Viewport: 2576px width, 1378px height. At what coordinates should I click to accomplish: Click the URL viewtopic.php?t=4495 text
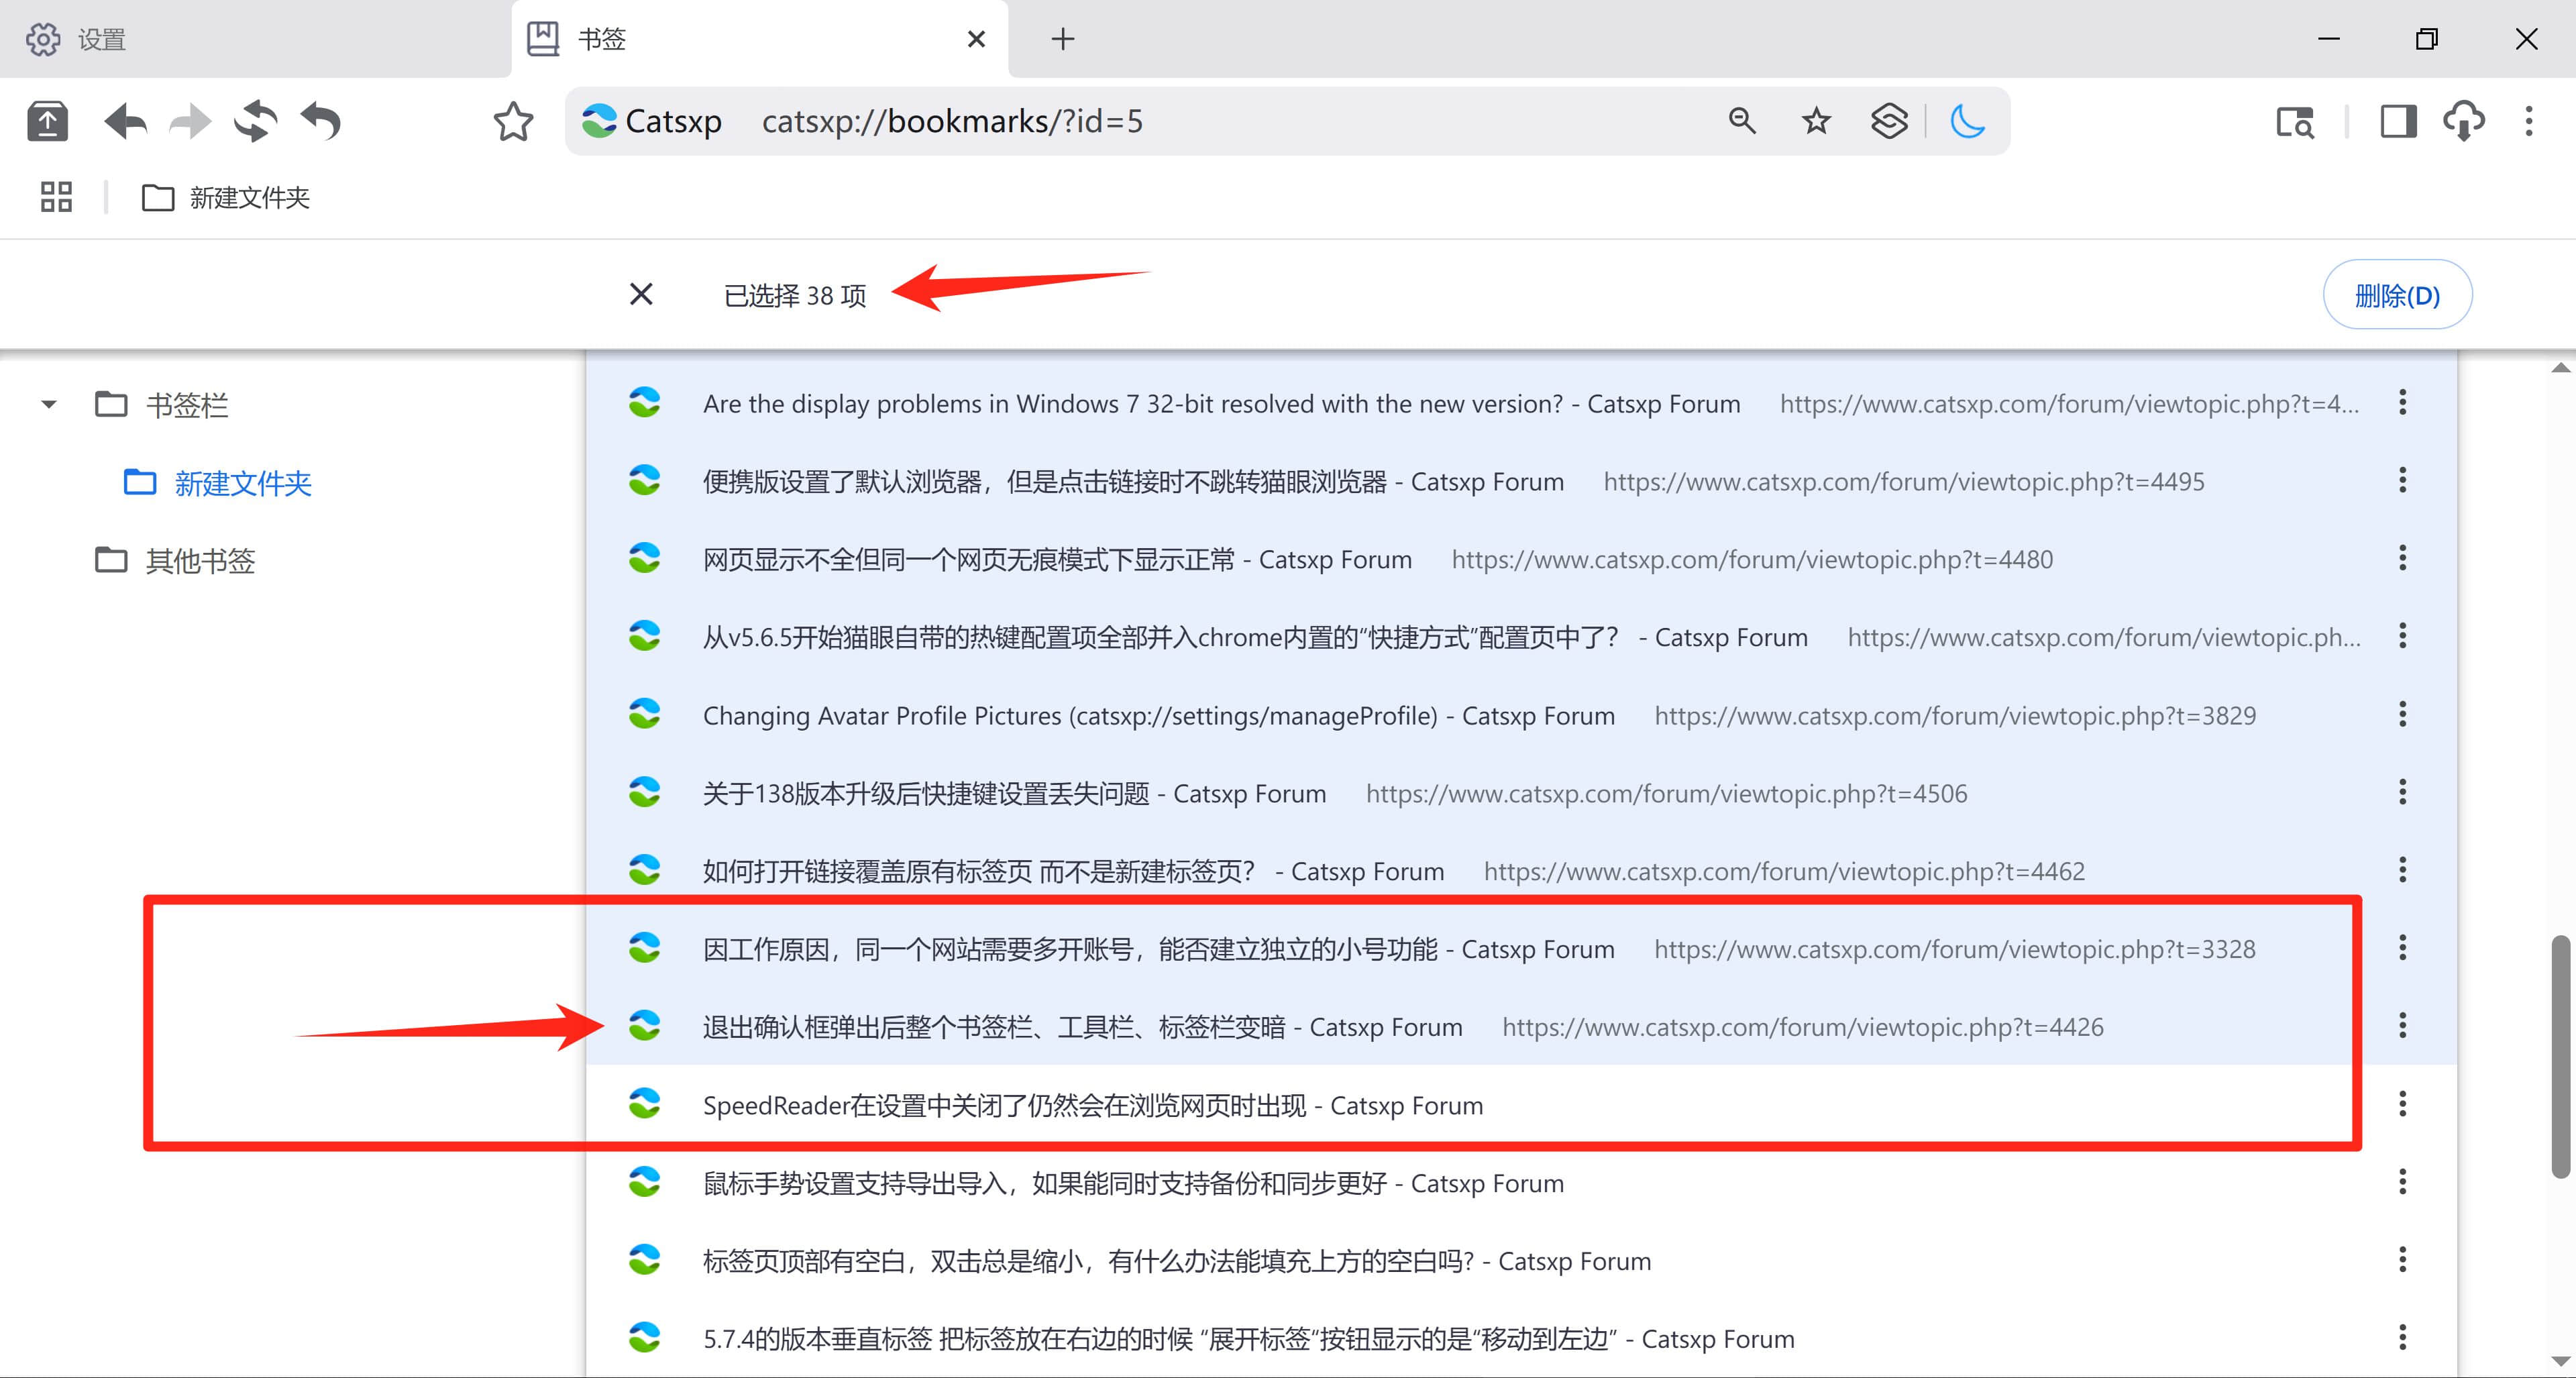1904,482
